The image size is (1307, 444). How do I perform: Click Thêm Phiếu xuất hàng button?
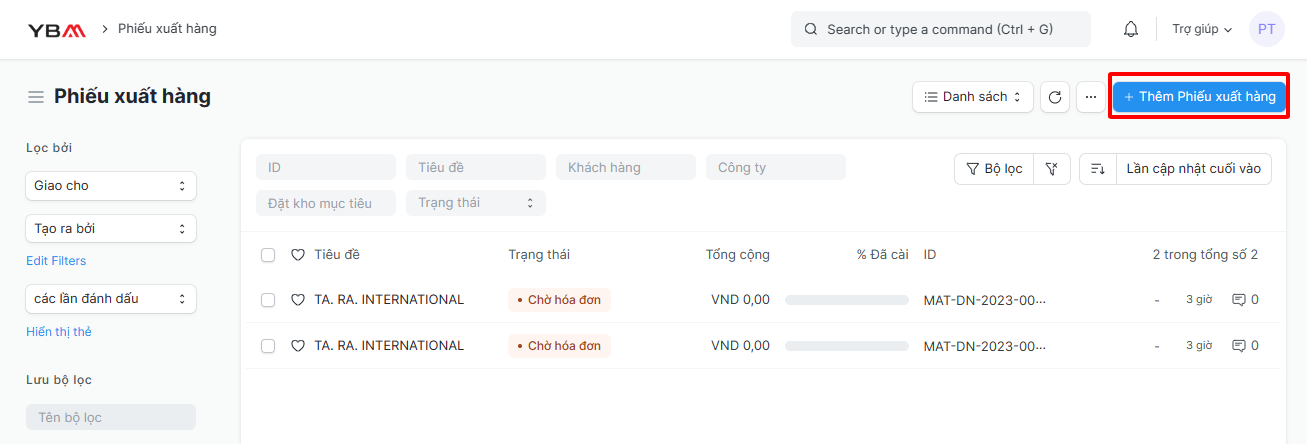1199,97
